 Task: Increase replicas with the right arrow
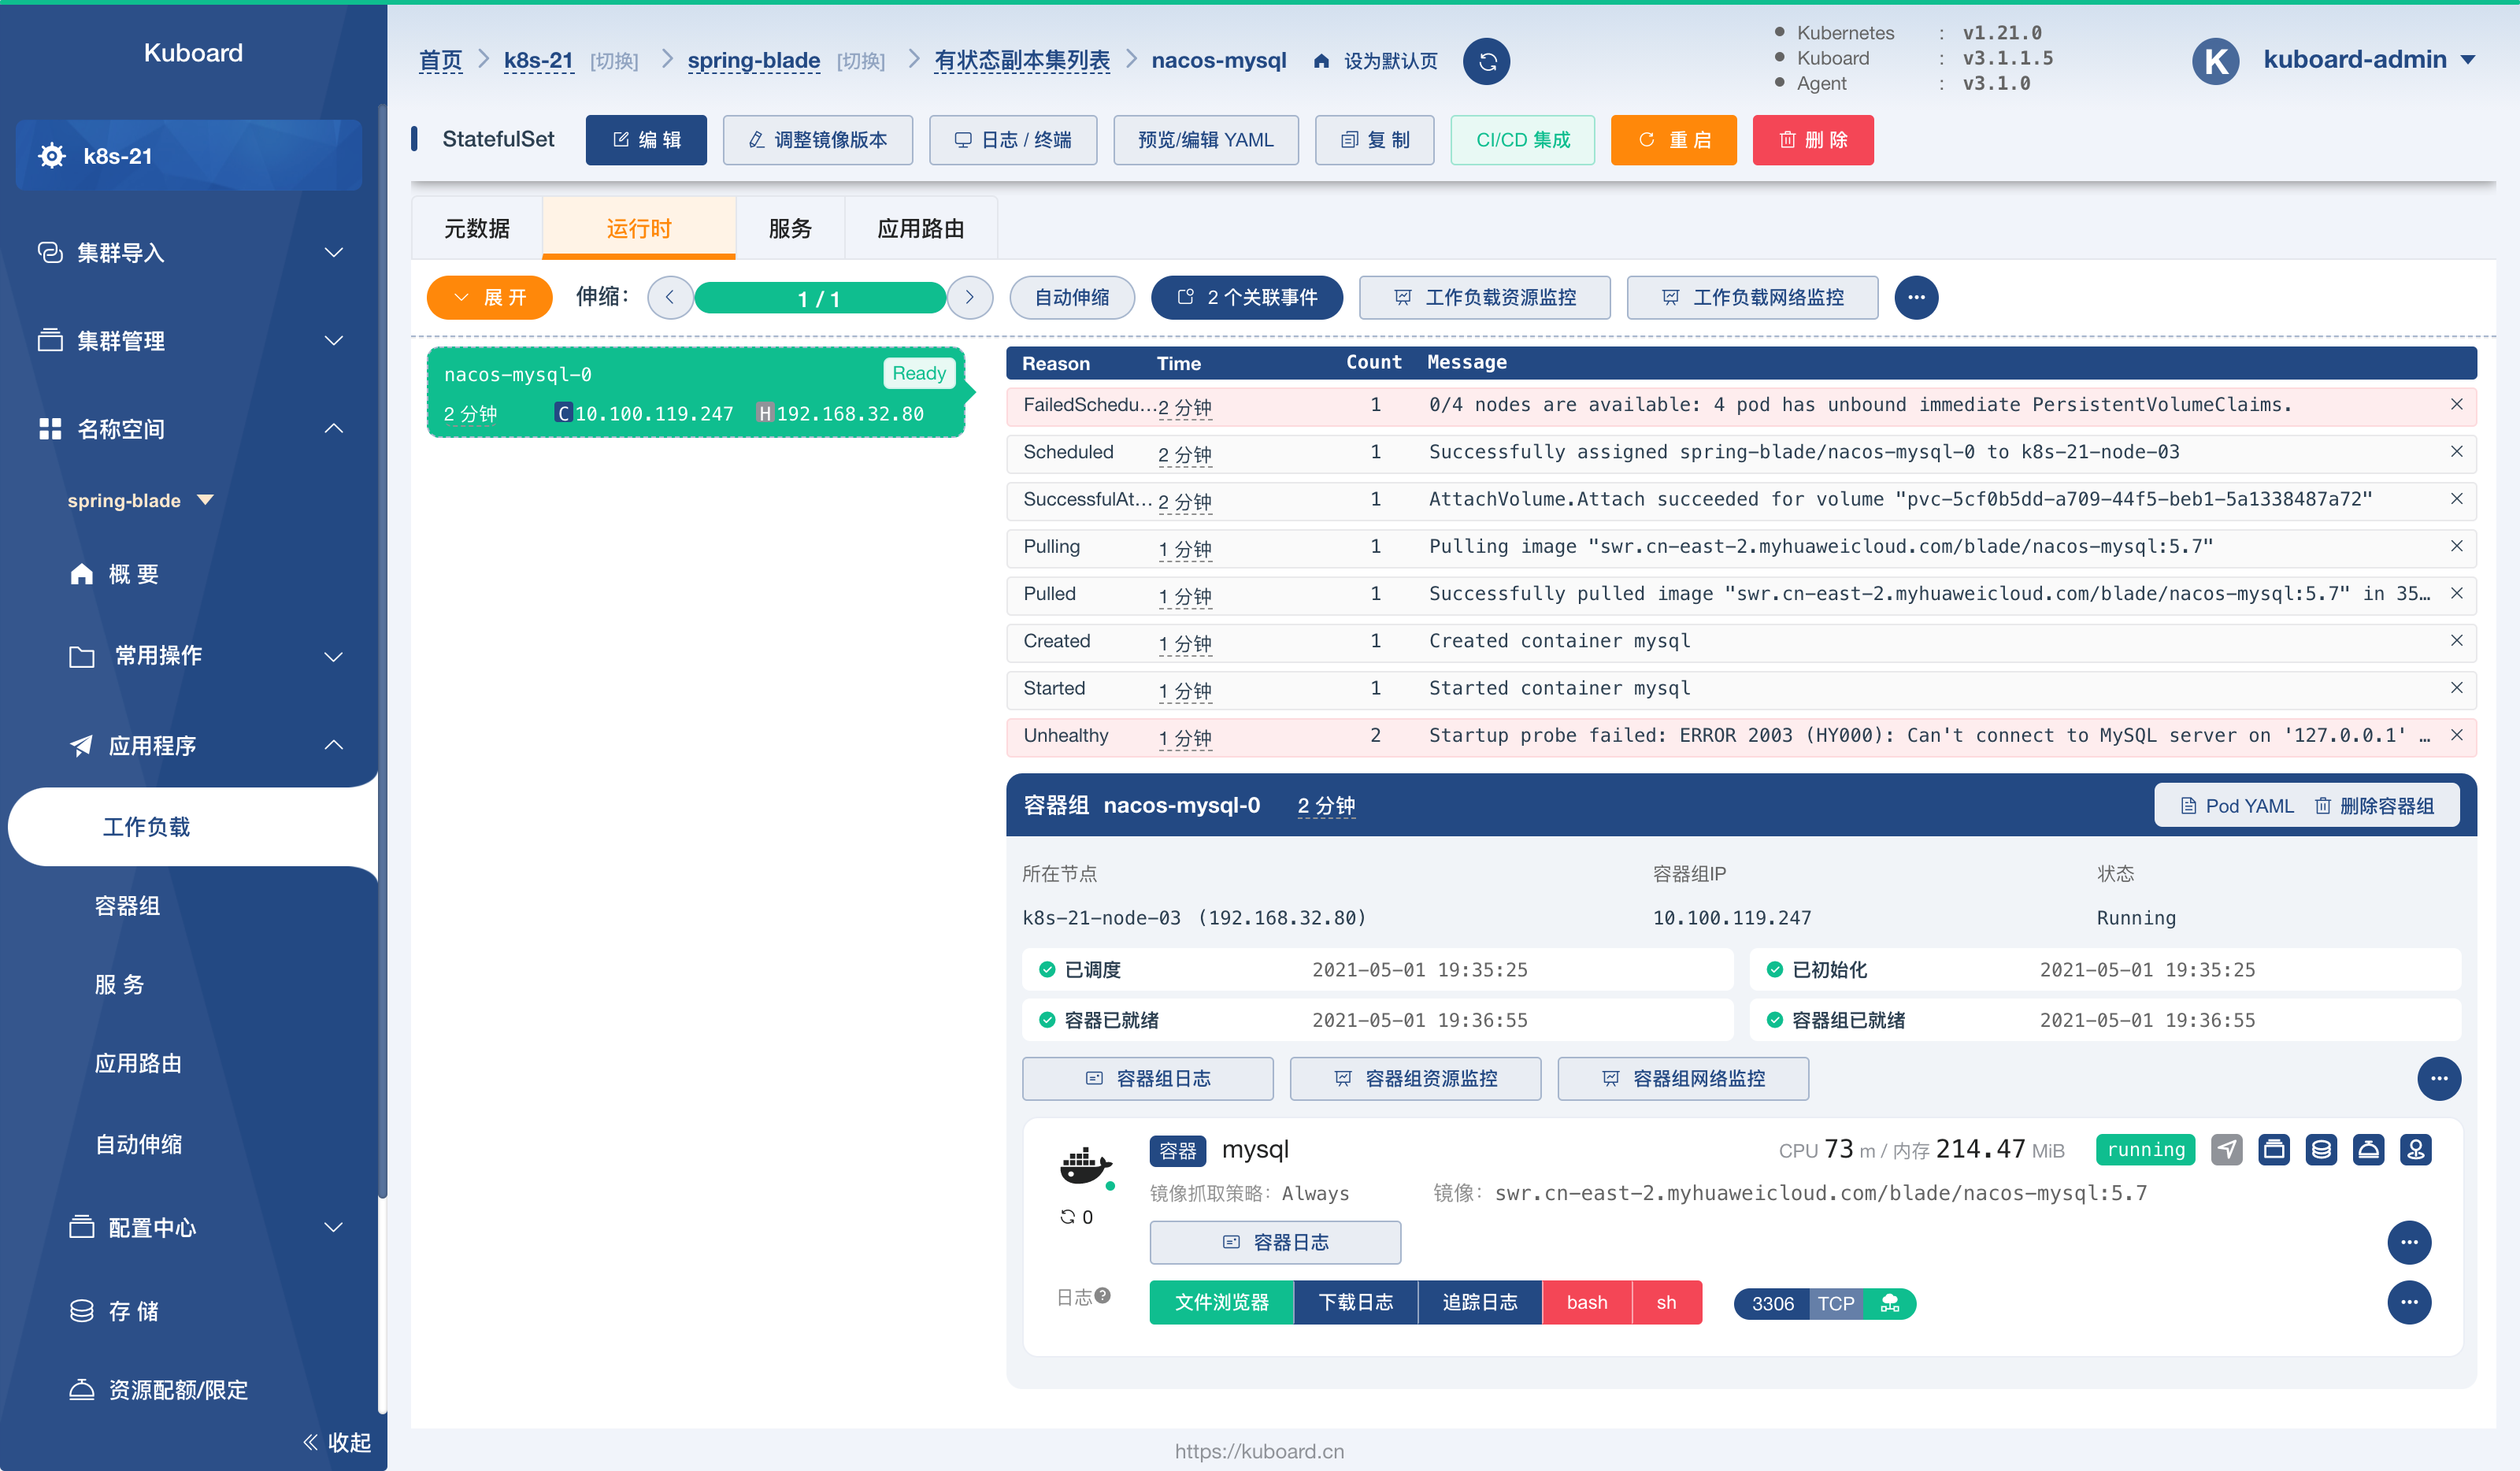[969, 297]
